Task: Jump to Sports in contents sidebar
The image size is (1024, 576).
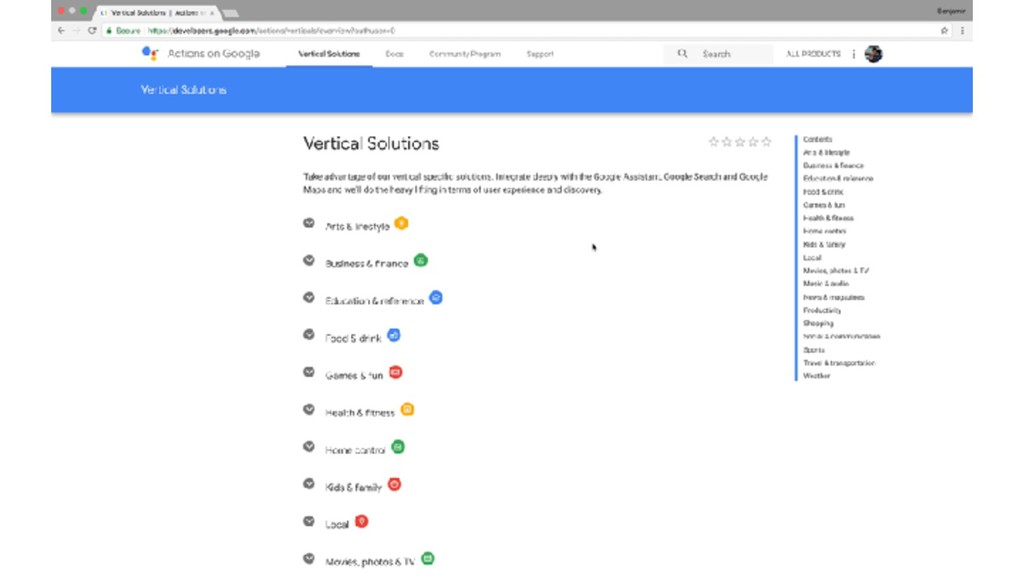Action: (814, 349)
